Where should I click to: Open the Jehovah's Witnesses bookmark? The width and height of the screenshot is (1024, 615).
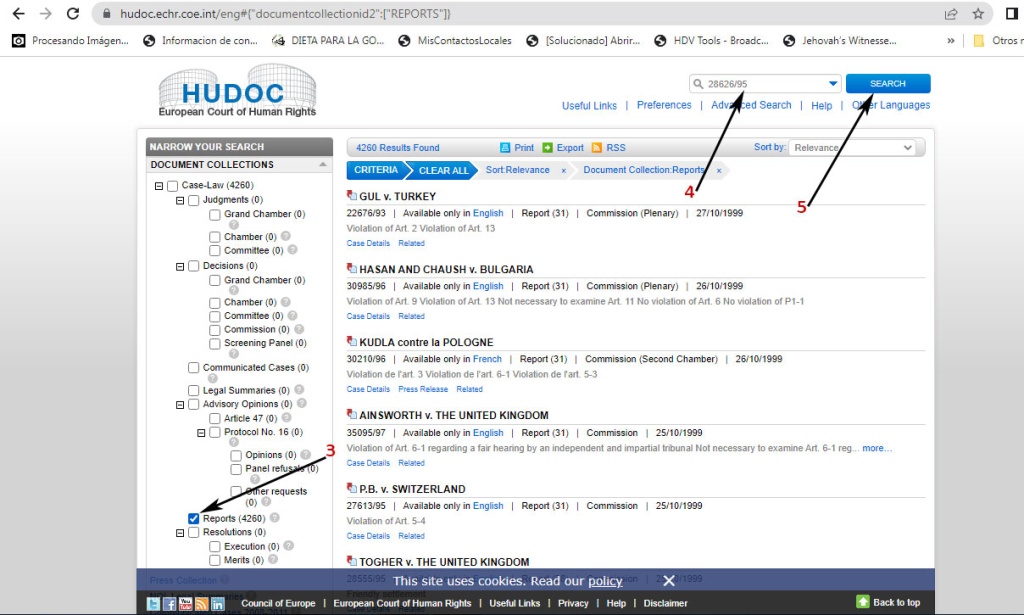tap(841, 40)
